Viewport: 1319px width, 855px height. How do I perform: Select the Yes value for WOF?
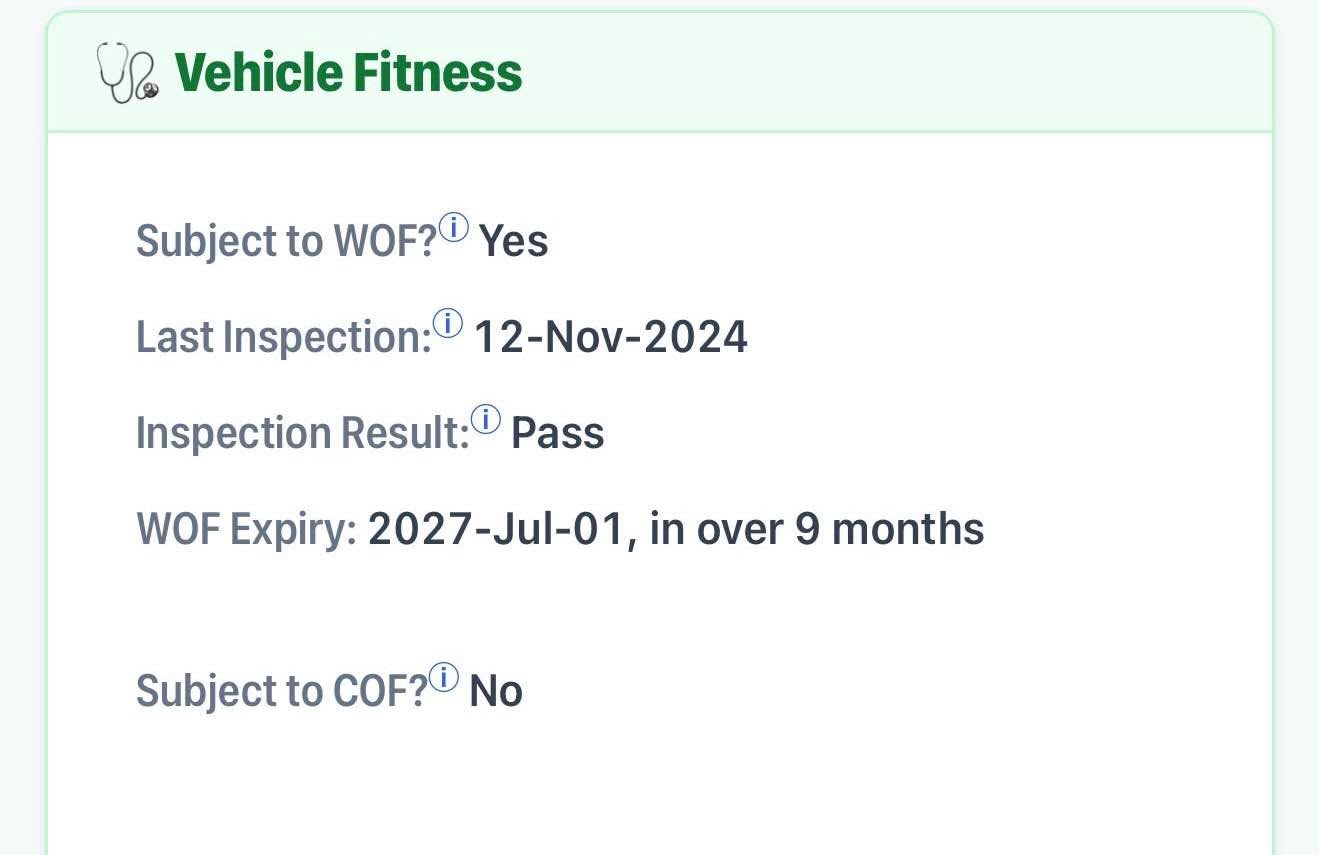point(513,242)
